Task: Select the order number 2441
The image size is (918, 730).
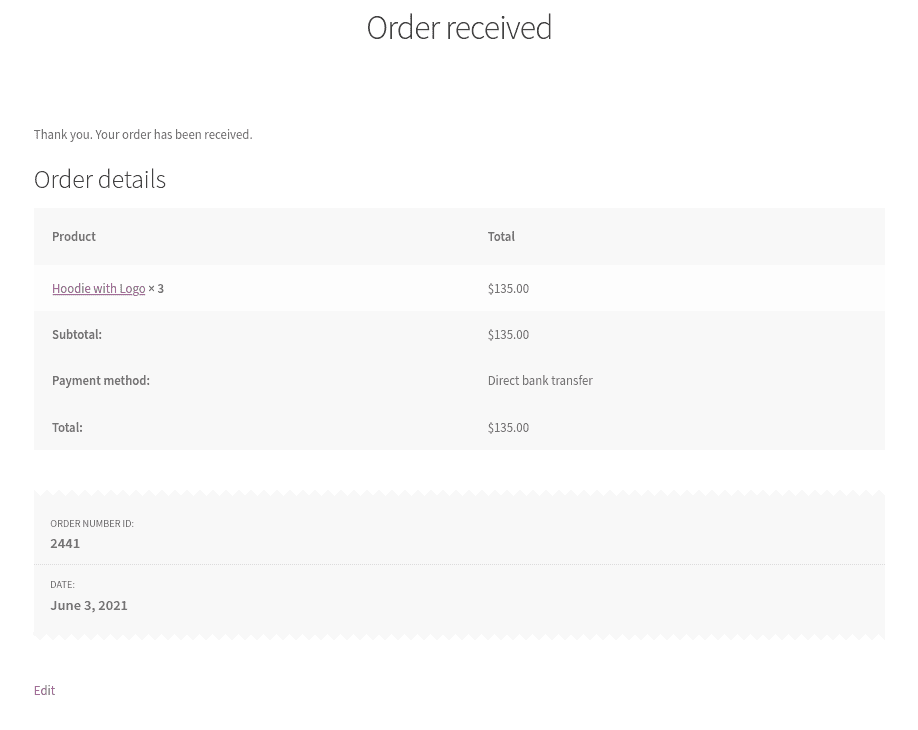Action: (x=65, y=543)
